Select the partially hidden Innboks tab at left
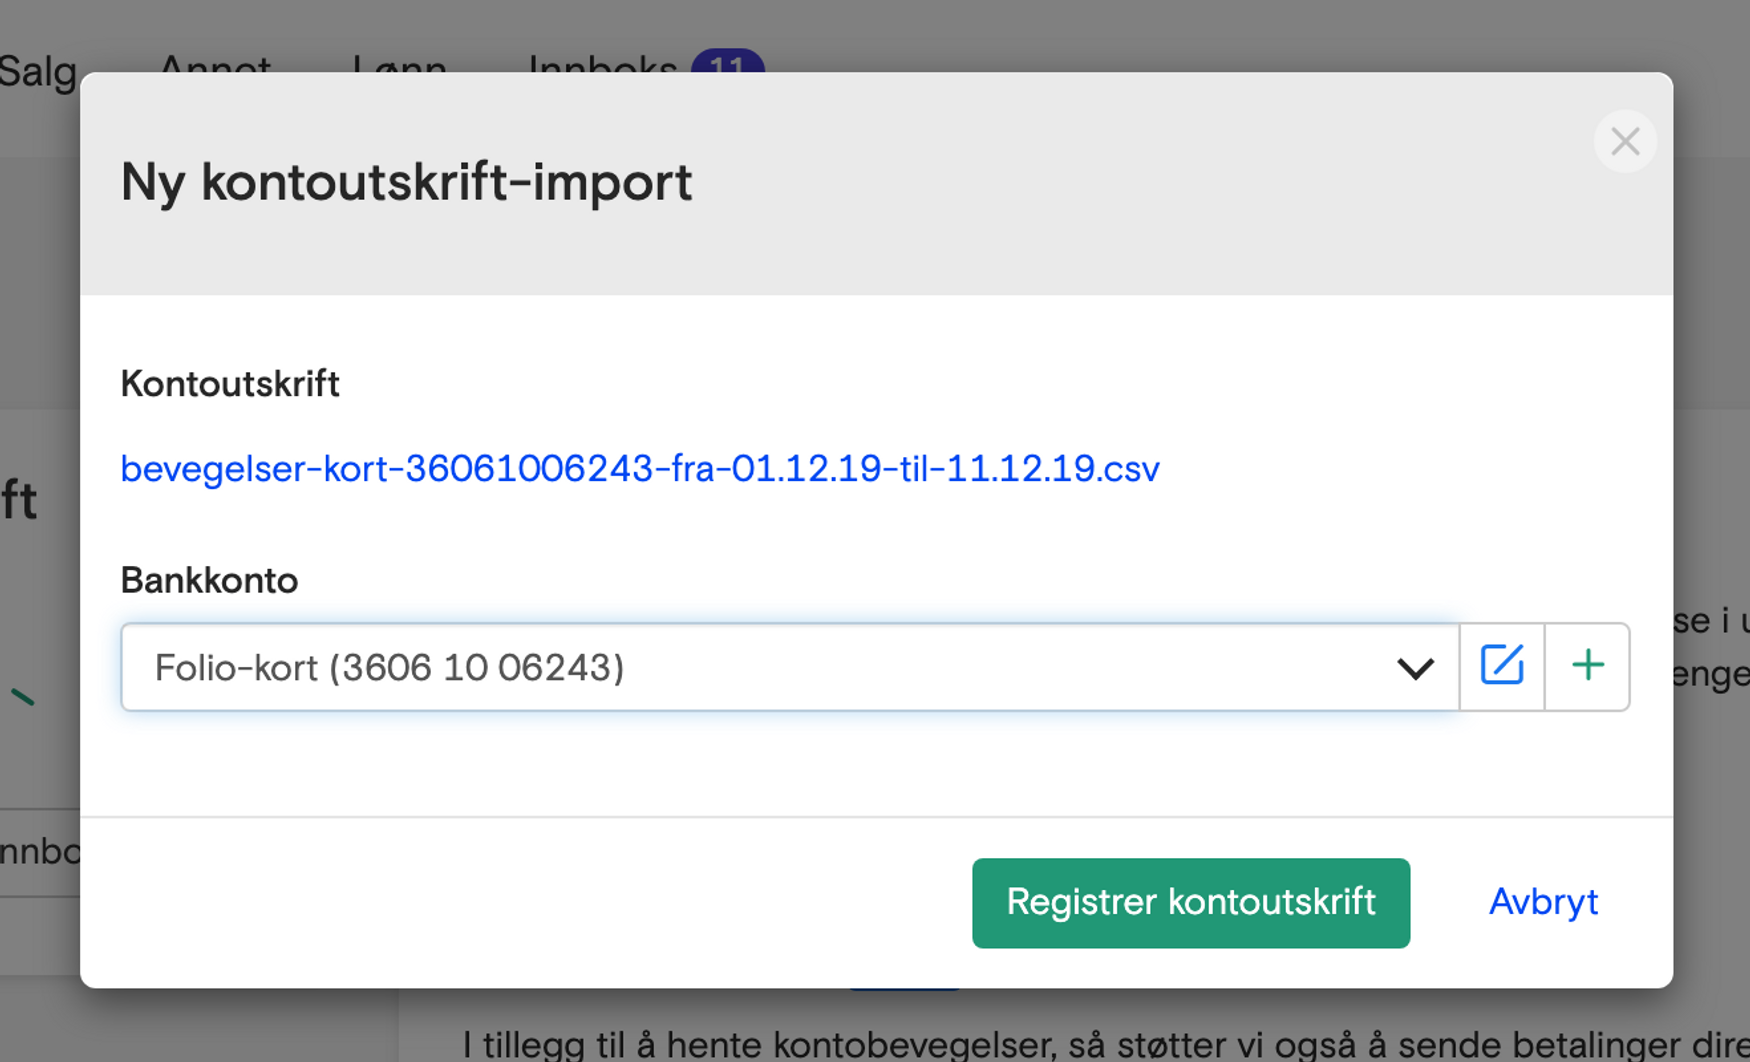Screen dimensions: 1750x1062 [x=40, y=852]
